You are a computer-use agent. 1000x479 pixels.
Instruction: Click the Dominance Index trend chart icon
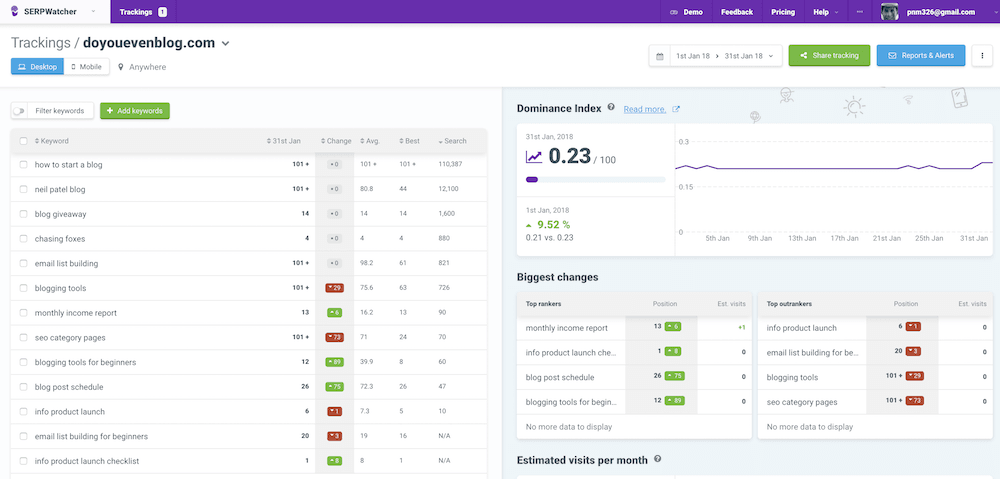tap(534, 157)
